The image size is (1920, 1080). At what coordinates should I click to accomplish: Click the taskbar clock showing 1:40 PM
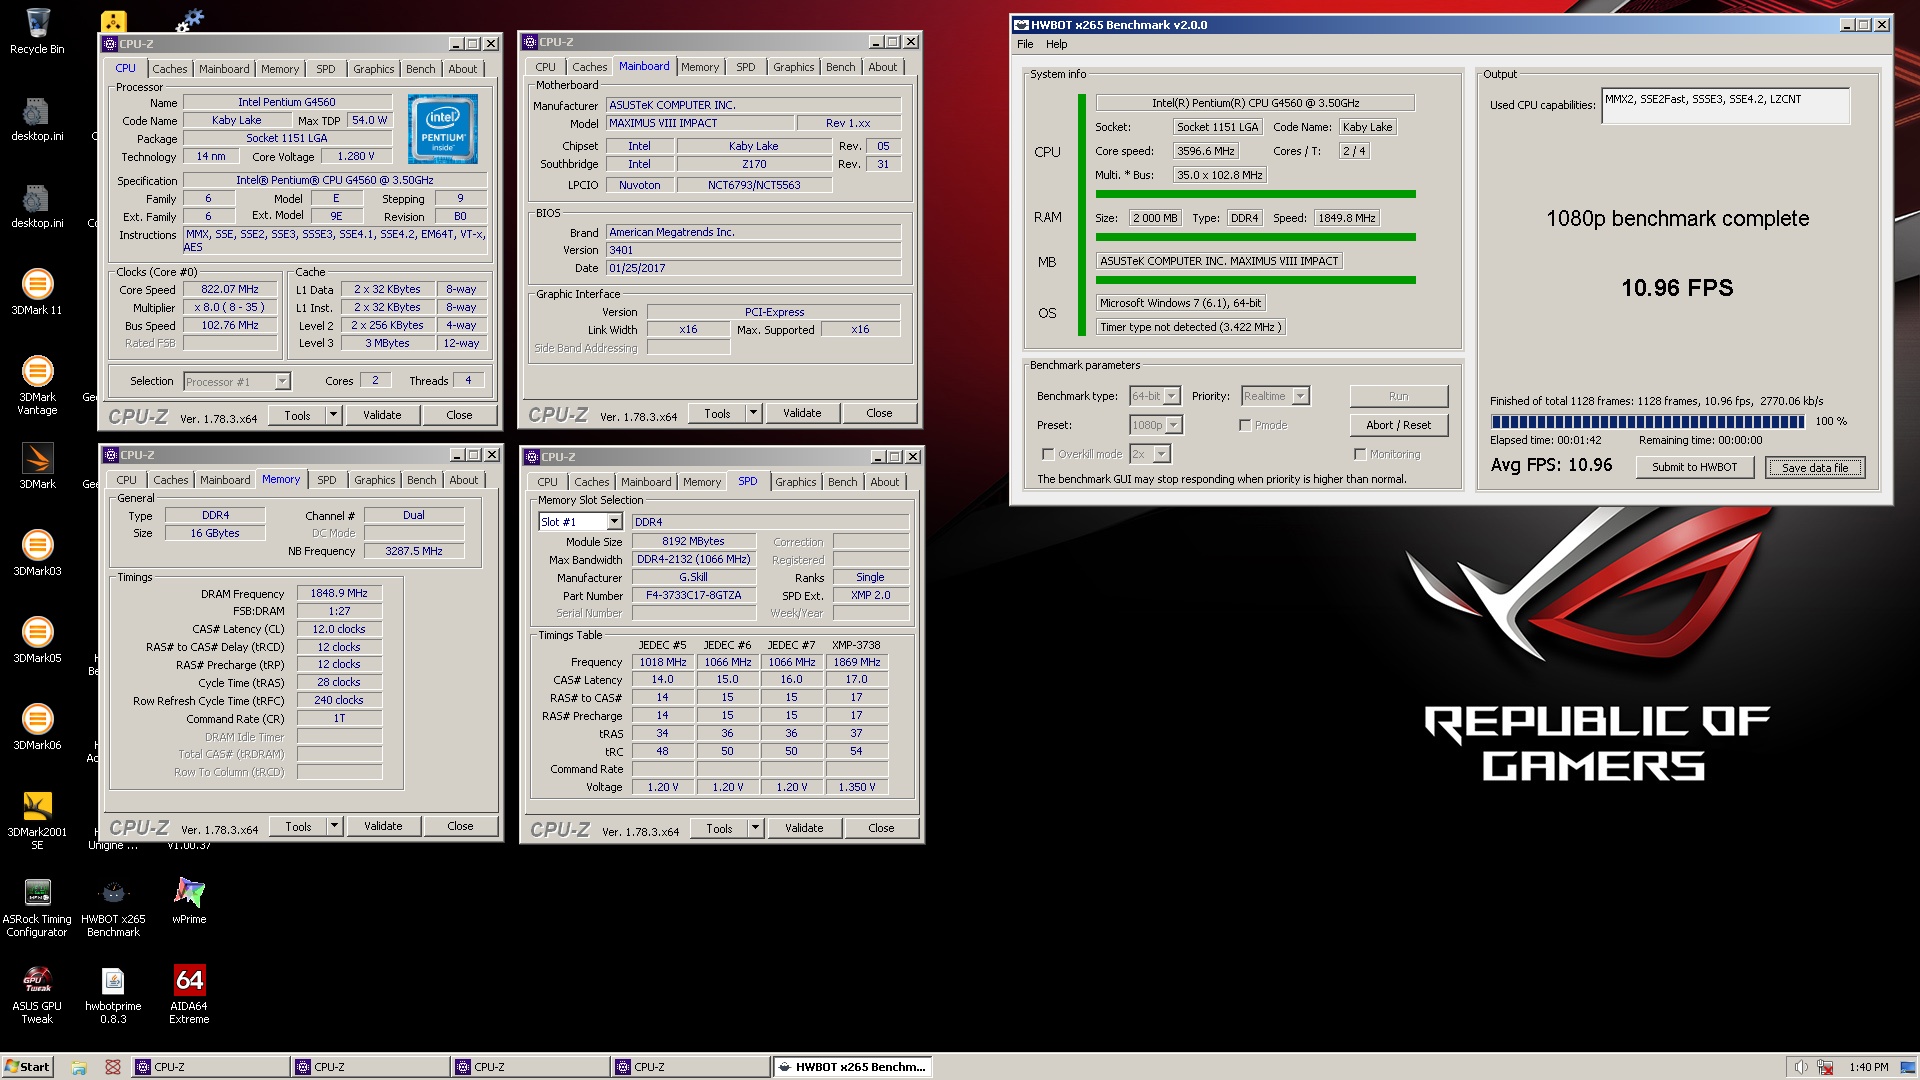(x=1868, y=1067)
